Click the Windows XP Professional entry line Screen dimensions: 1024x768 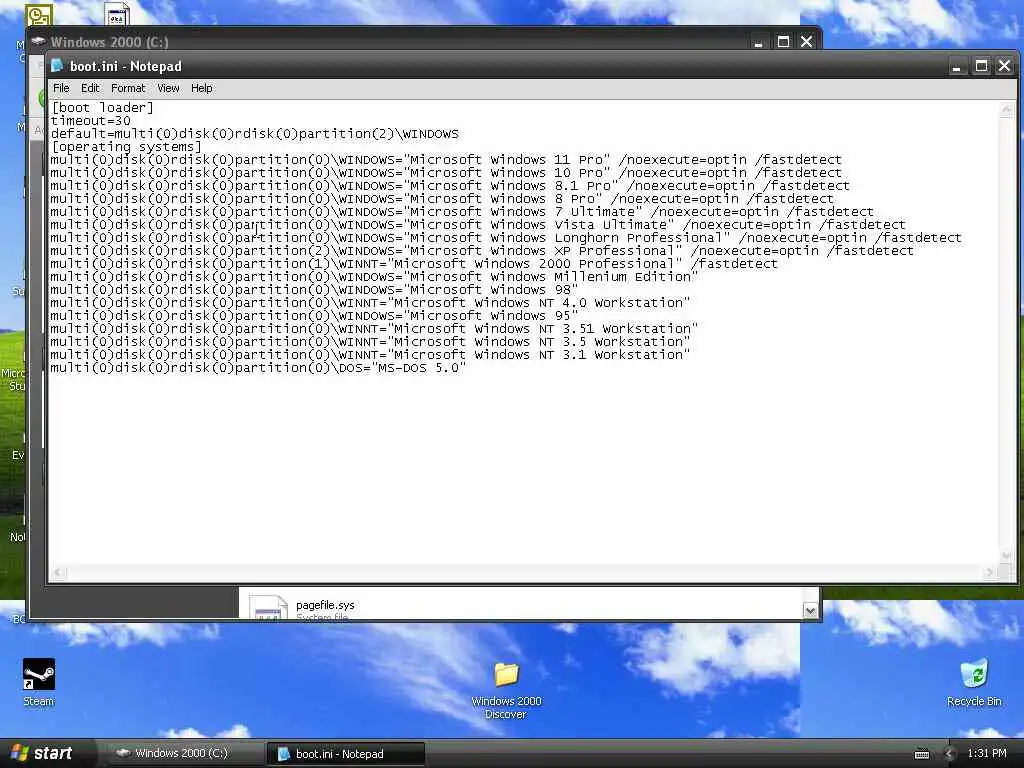[482, 251]
